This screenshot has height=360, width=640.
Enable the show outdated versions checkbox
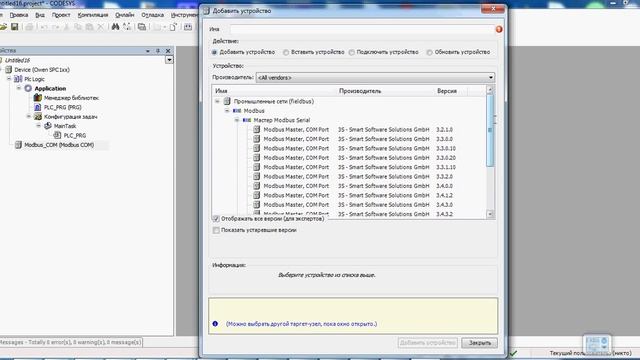pos(216,230)
